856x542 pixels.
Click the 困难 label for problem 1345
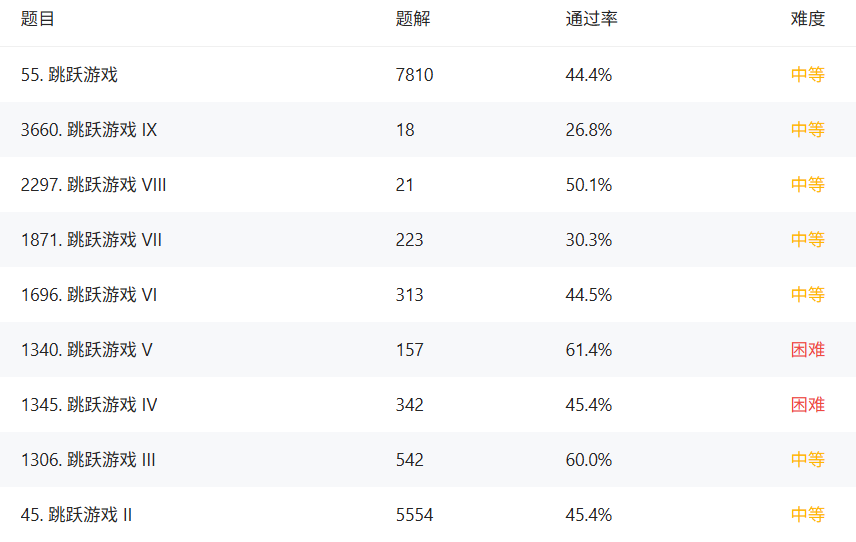click(808, 405)
